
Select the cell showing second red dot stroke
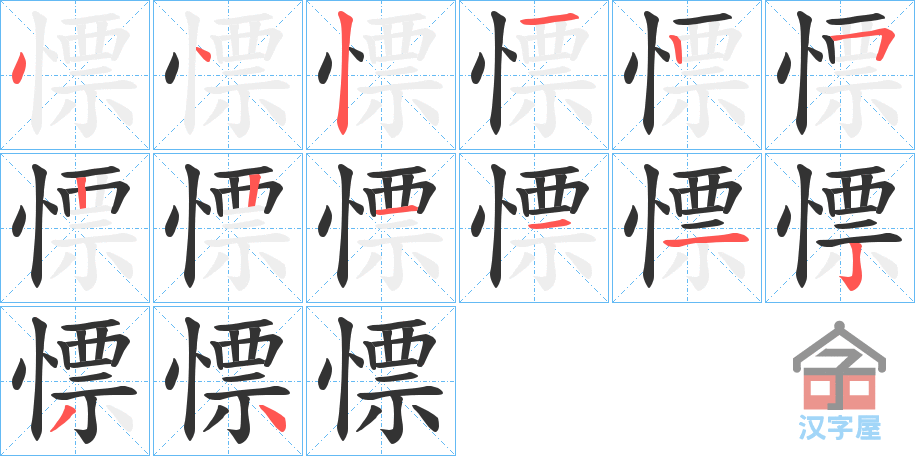[x=228, y=75]
